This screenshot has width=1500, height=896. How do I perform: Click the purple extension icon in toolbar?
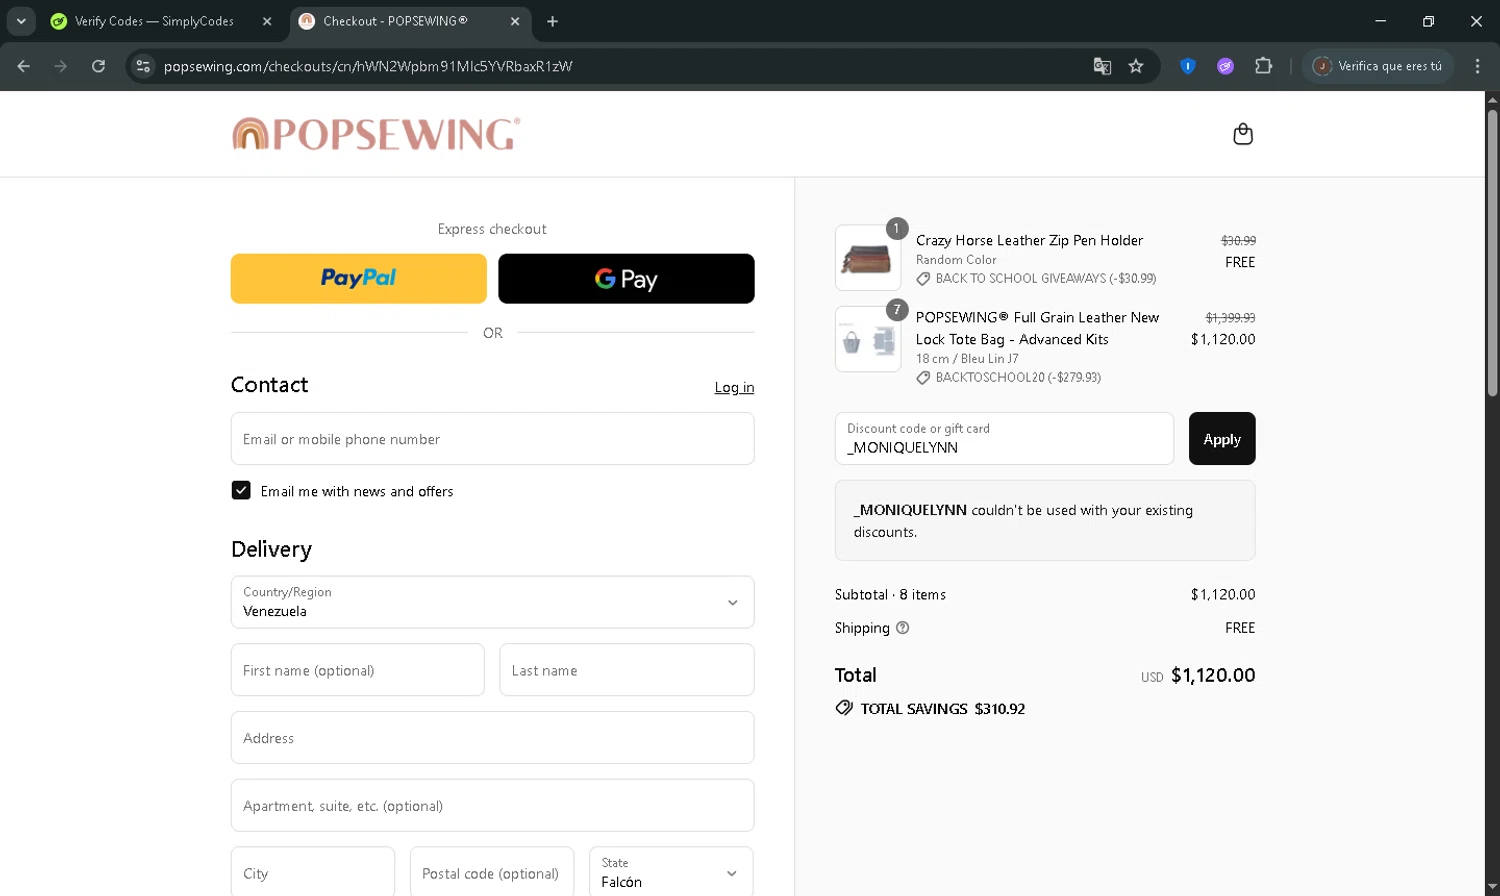(1225, 66)
